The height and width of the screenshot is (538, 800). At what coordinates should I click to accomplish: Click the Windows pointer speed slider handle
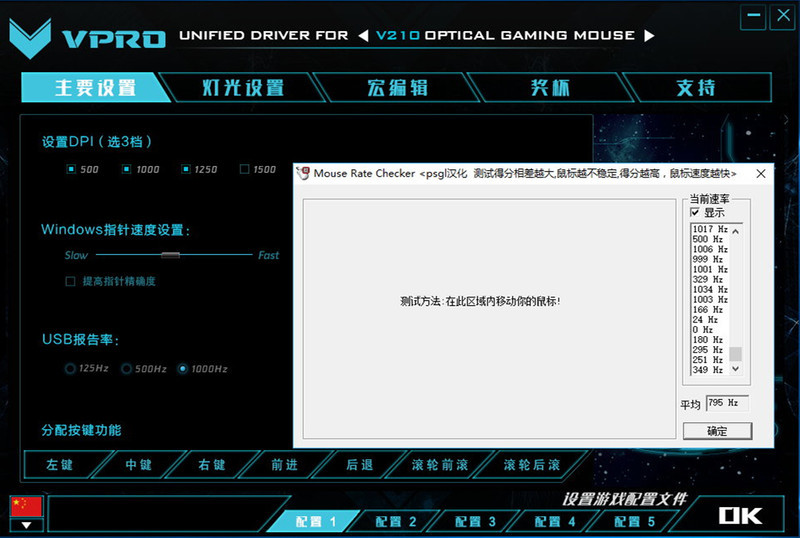coord(170,255)
